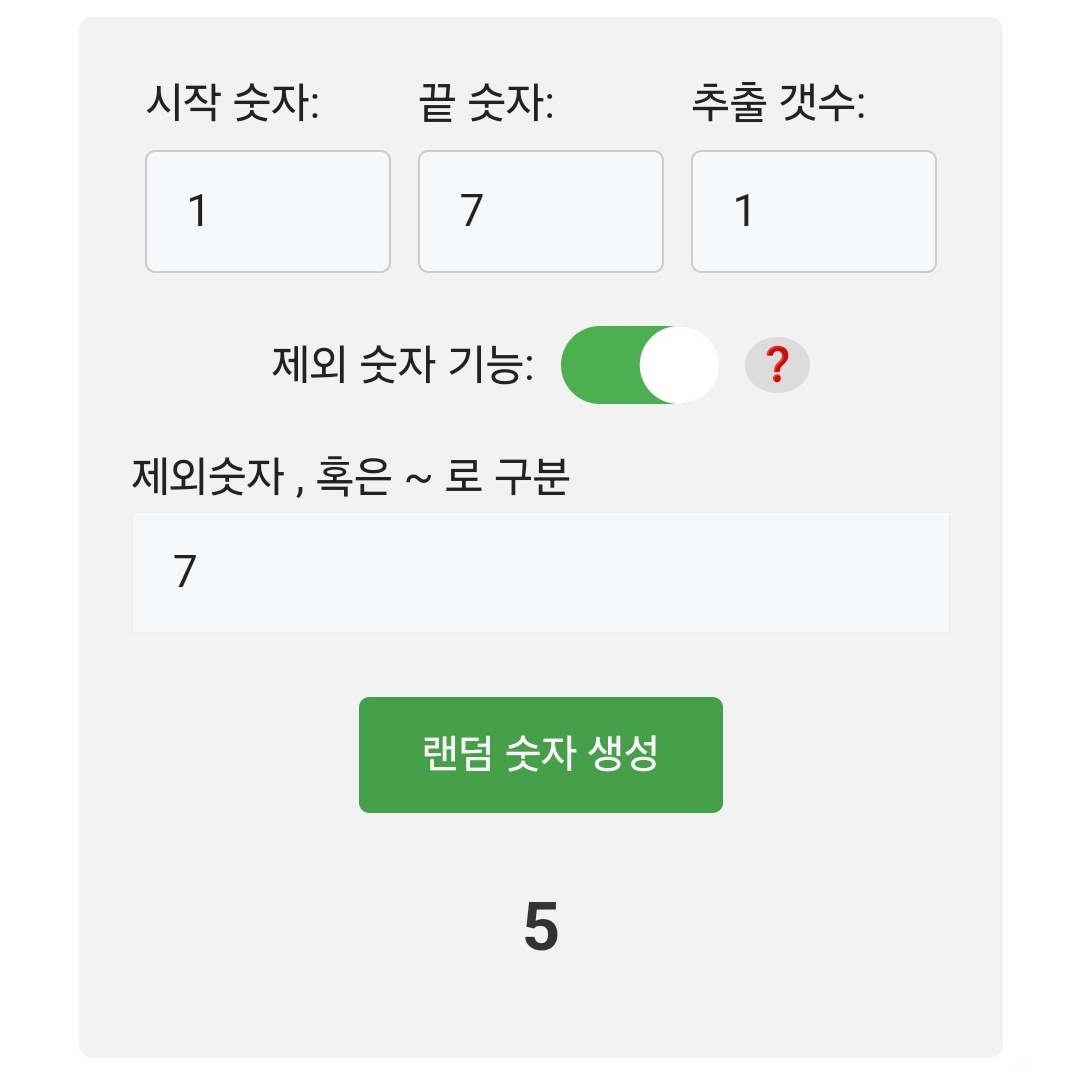The width and height of the screenshot is (1080, 1072).
Task: Click the 제외숫자 , 혹은 ~ 로 구분 label
Action: [x=350, y=477]
